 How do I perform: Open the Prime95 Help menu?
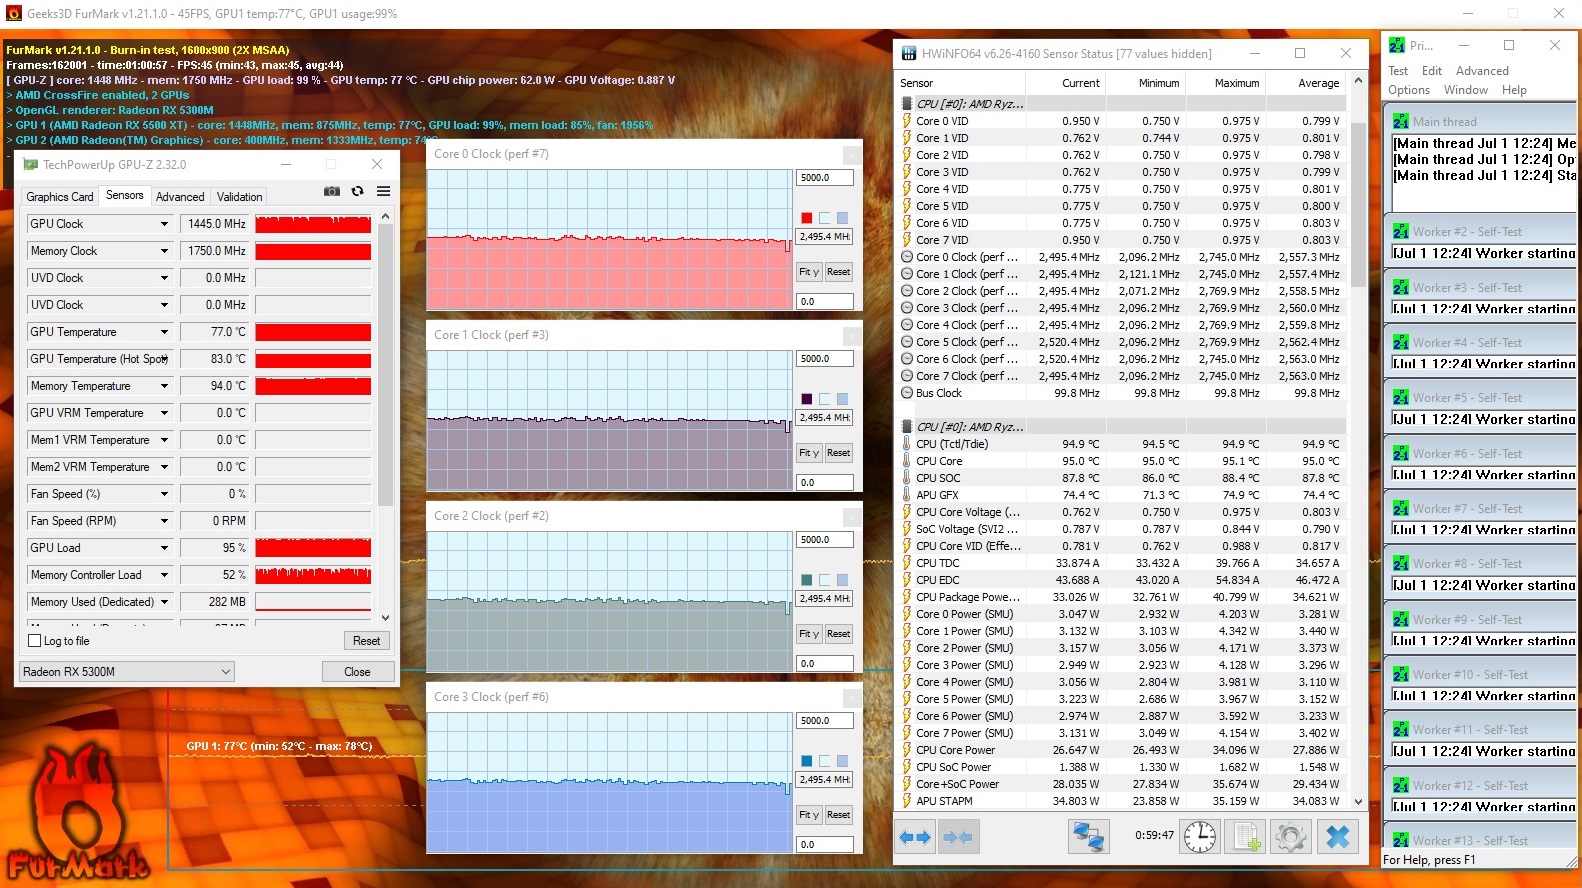point(1514,90)
